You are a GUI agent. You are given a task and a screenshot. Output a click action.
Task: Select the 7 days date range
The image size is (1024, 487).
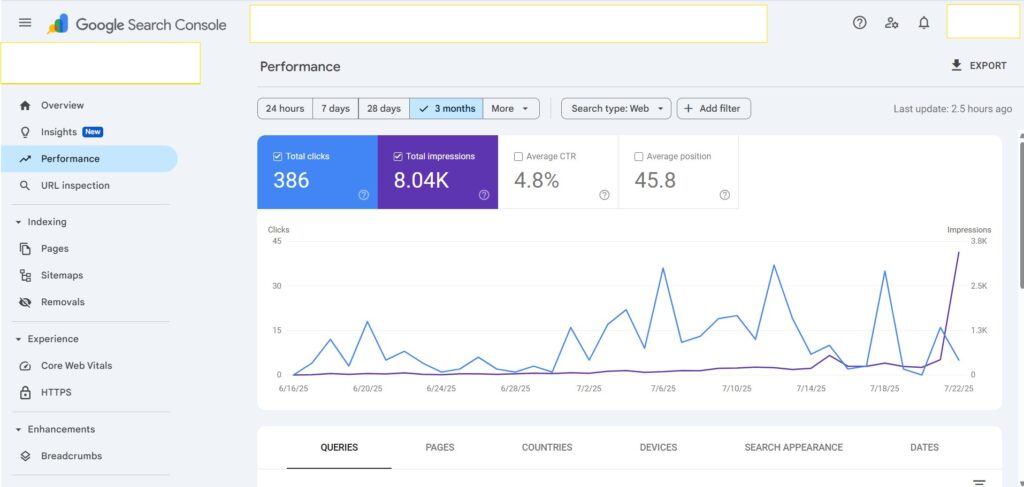tap(336, 108)
